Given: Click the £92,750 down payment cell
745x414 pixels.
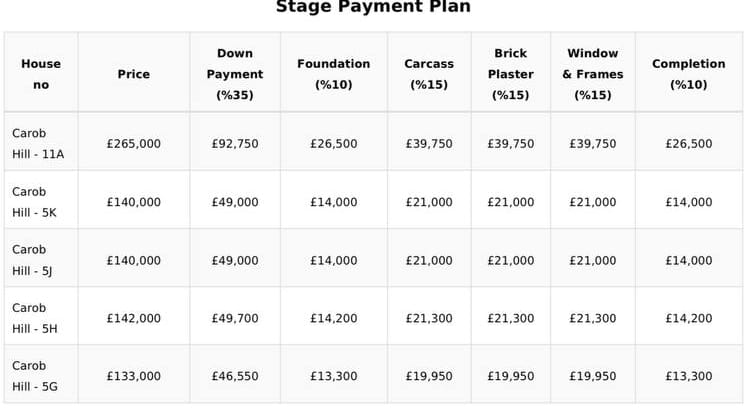Looking at the screenshot, I should click(x=235, y=144).
